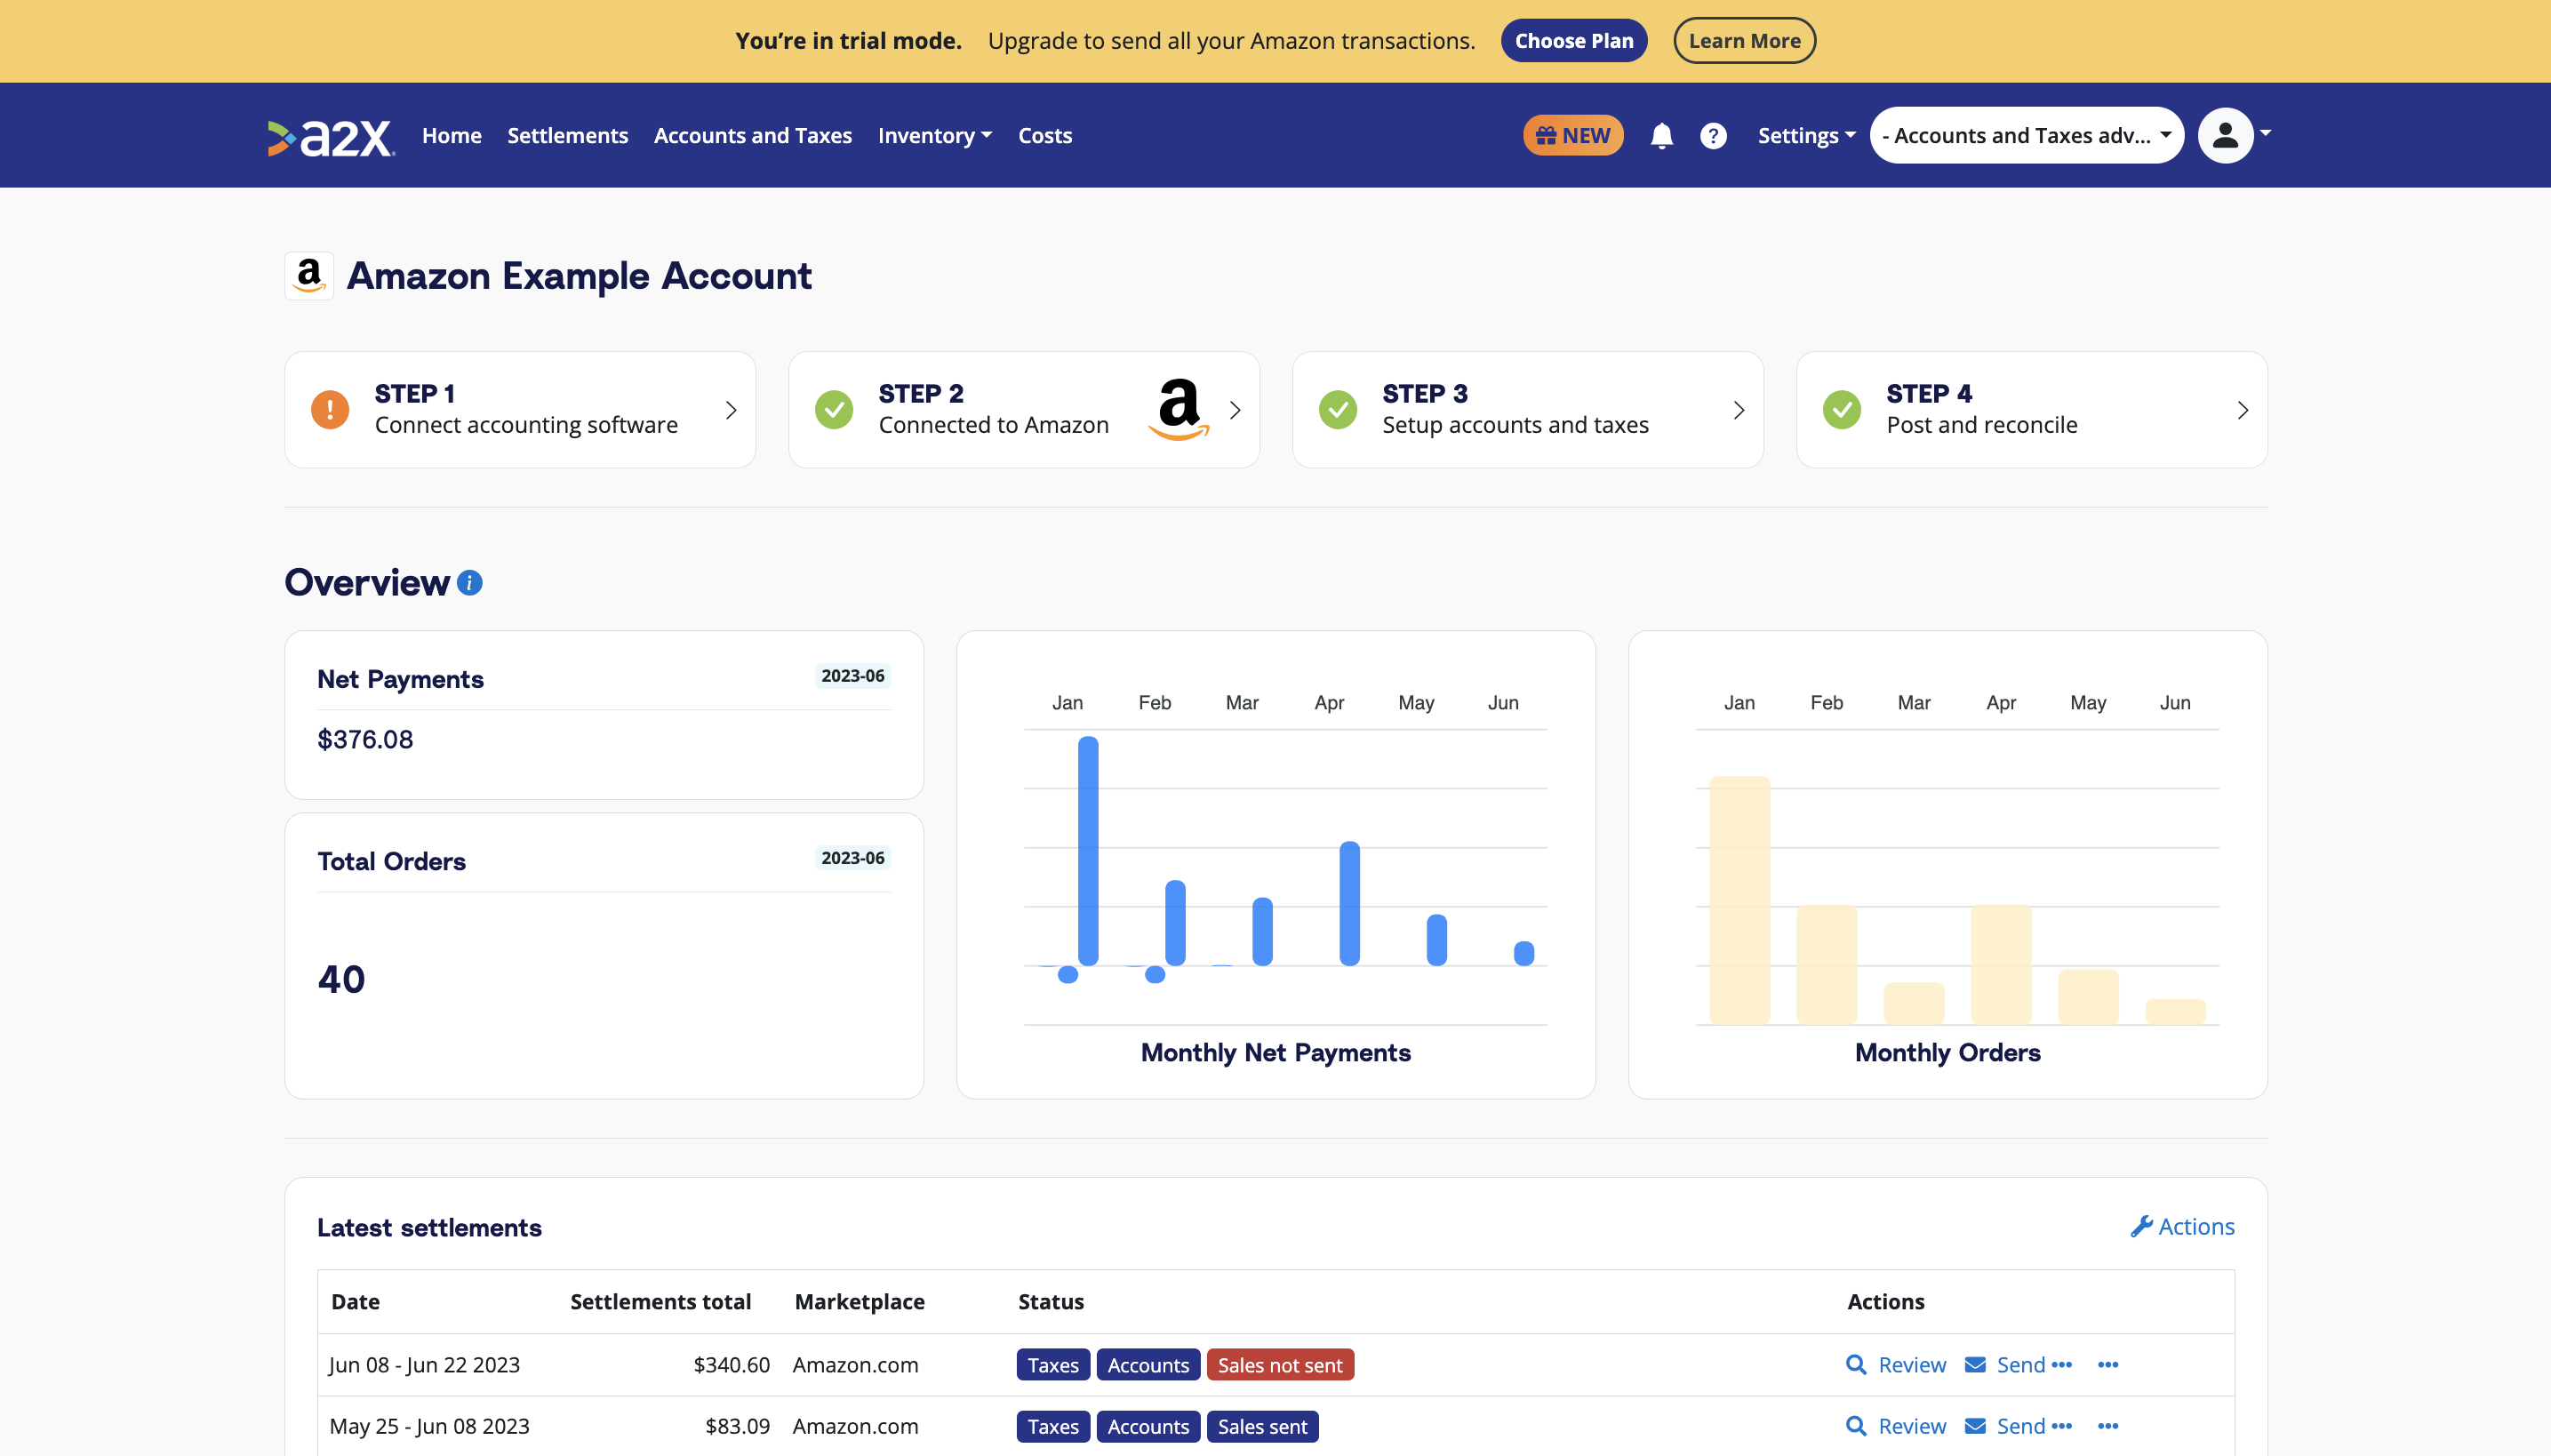2551x1456 pixels.
Task: Click the $340.60 settlement total
Action: coord(731,1365)
